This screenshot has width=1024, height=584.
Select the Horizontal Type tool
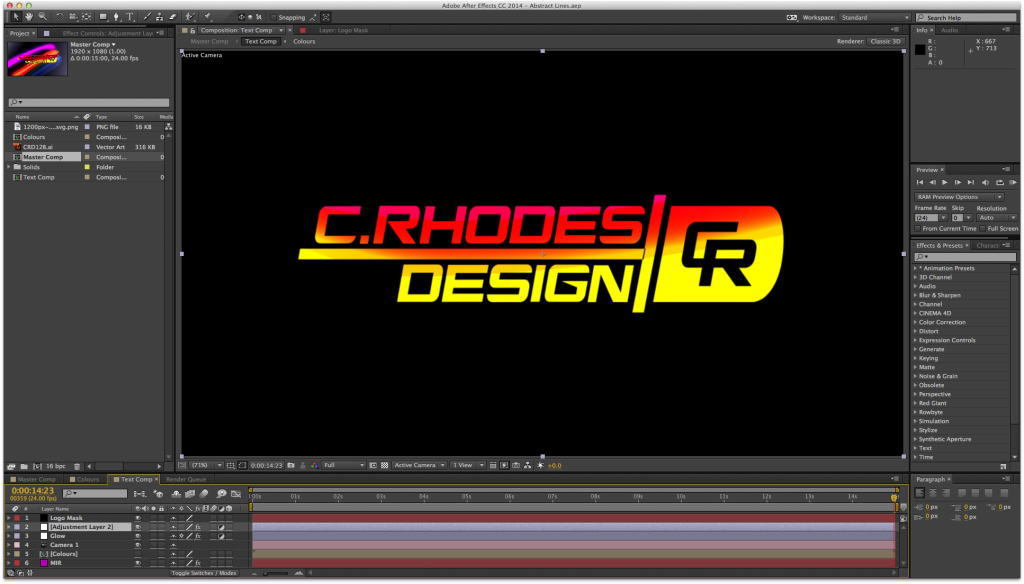tap(130, 17)
